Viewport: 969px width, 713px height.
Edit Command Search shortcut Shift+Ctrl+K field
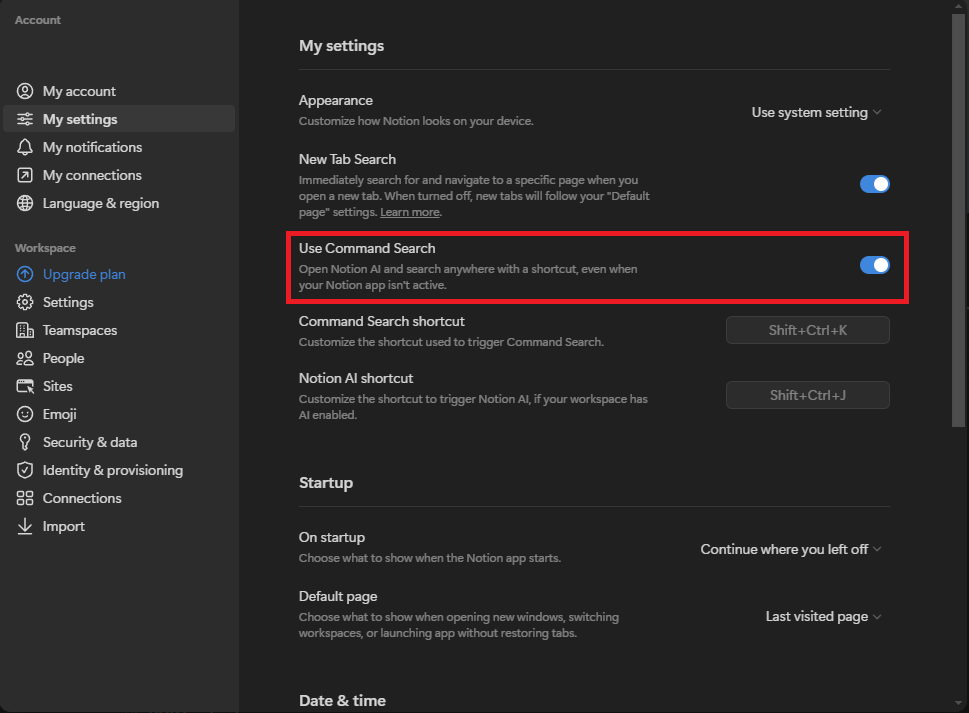808,330
